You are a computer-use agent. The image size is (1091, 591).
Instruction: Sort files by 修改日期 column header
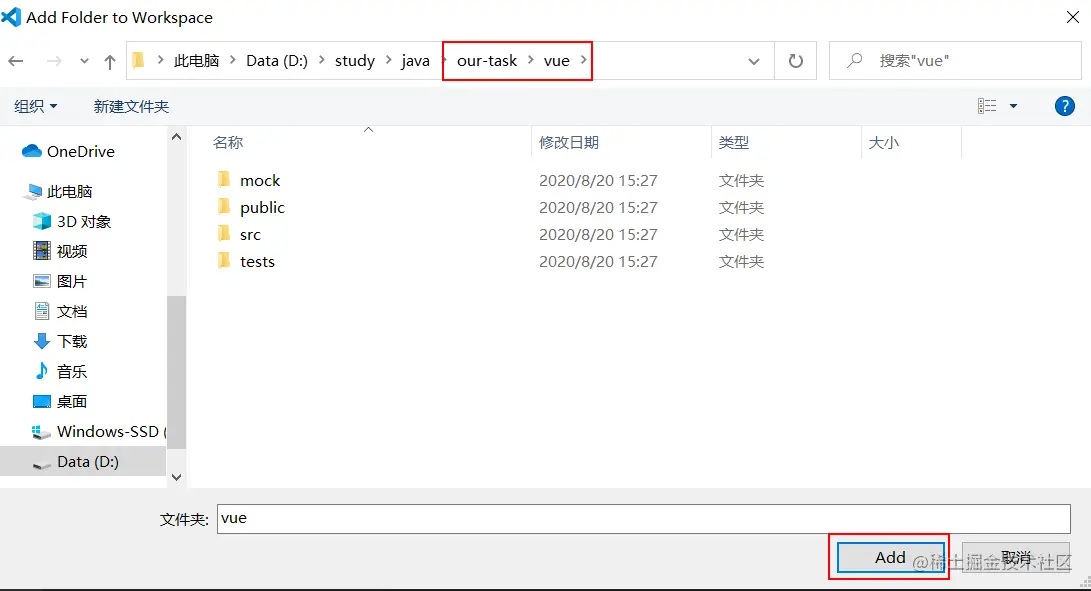(x=569, y=142)
